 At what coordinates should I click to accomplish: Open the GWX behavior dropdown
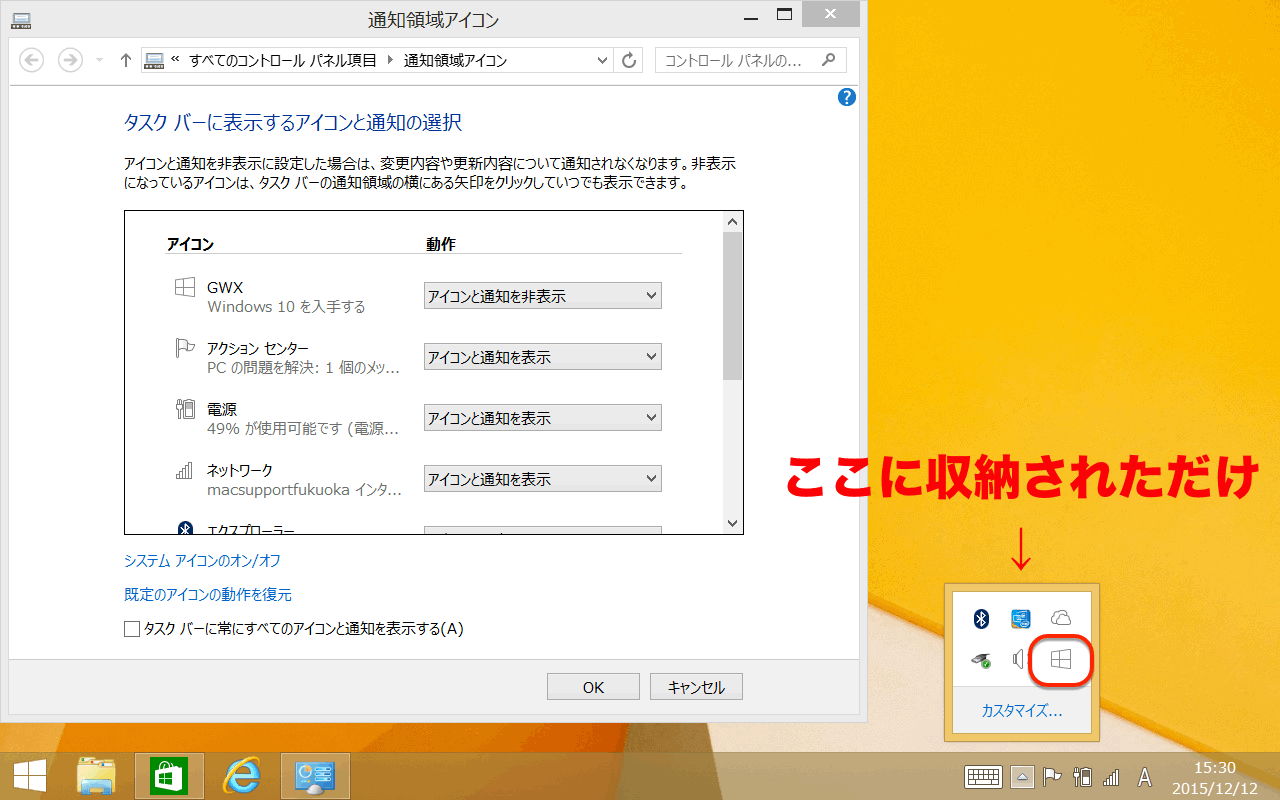(542, 296)
